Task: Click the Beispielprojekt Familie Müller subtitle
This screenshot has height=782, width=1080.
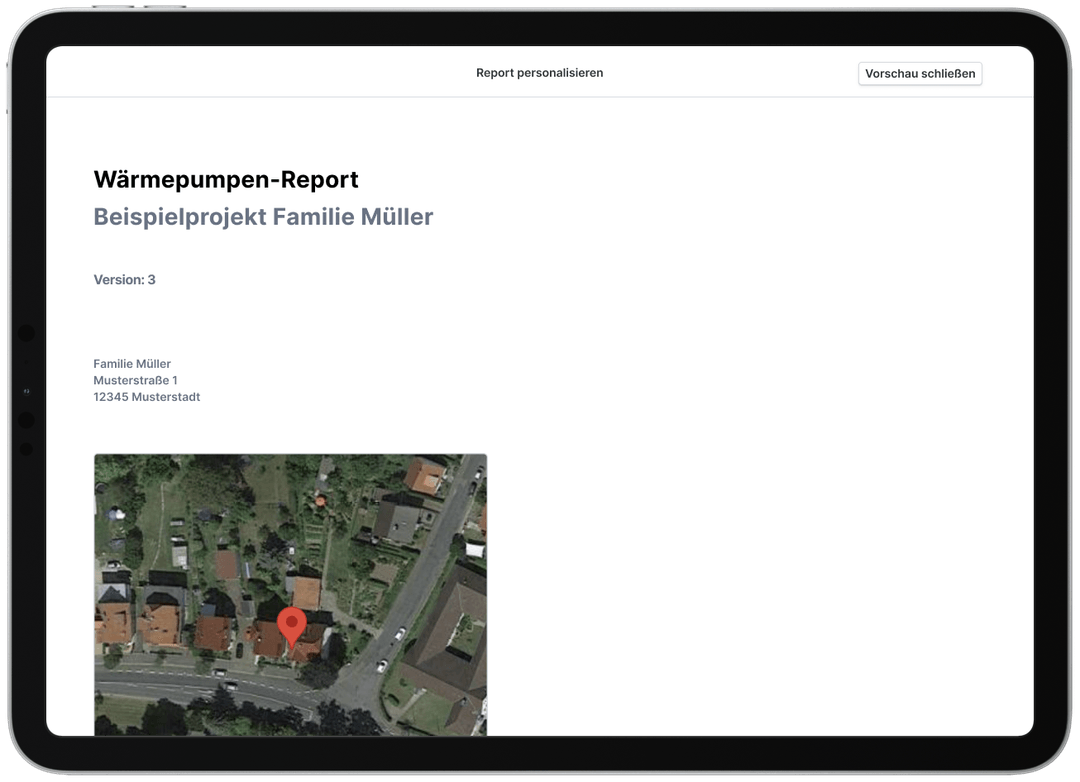Action: click(x=263, y=216)
